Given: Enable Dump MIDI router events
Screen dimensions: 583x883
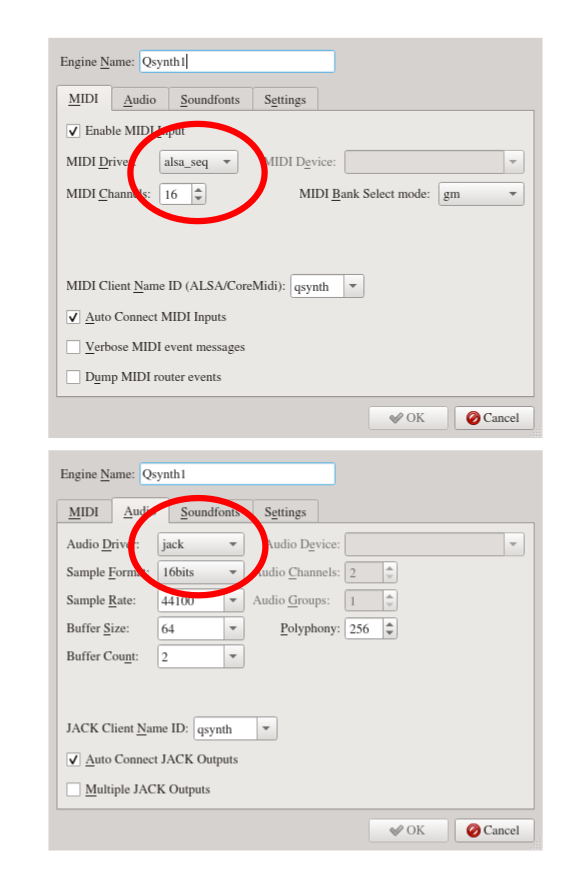Looking at the screenshot, I should coord(73,377).
